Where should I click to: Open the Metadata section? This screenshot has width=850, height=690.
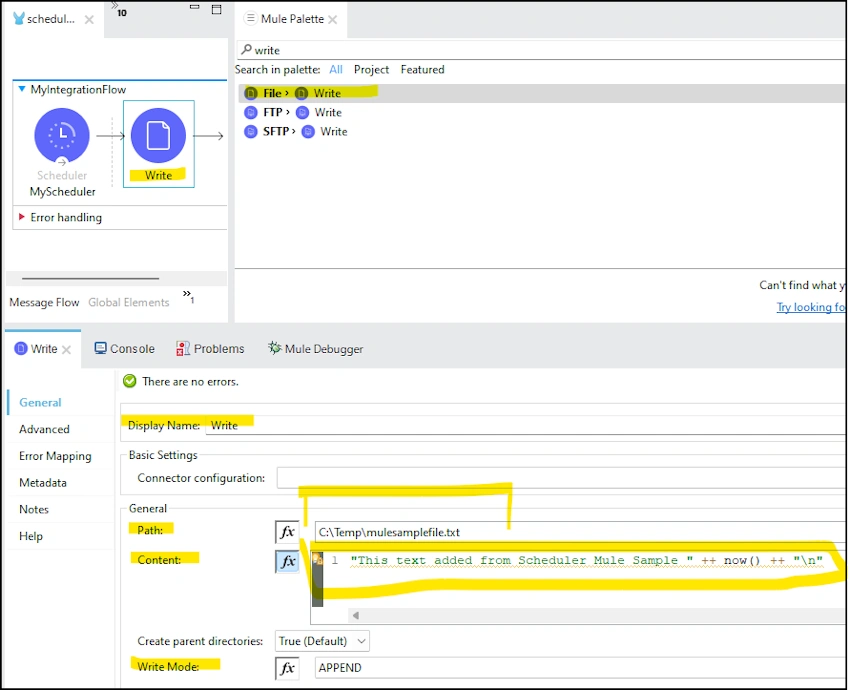coord(42,482)
